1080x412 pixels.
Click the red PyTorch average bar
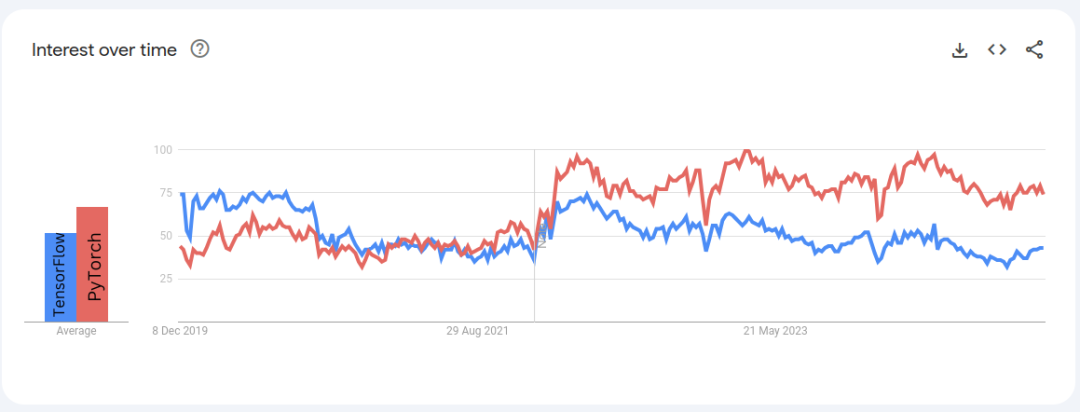pyautogui.click(x=92, y=265)
